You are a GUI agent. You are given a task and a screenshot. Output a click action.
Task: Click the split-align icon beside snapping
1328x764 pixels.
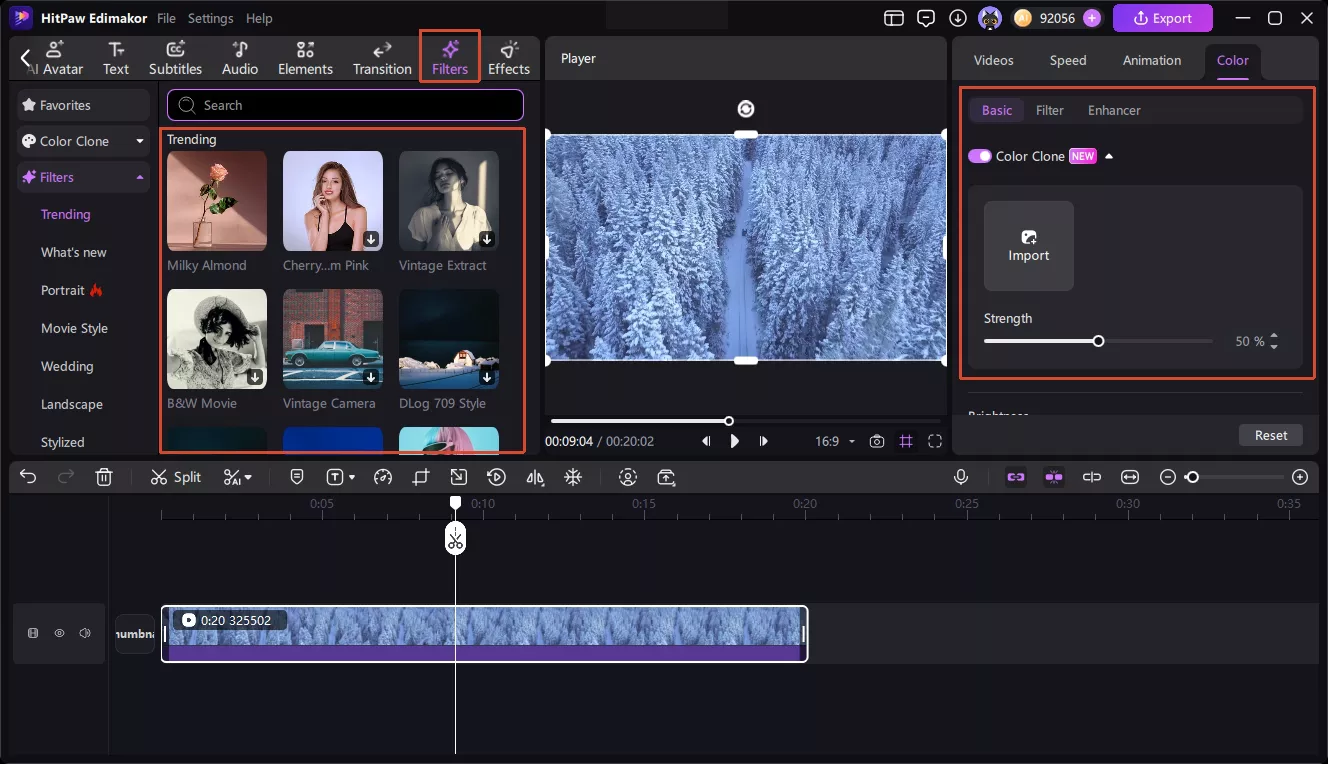point(1092,477)
